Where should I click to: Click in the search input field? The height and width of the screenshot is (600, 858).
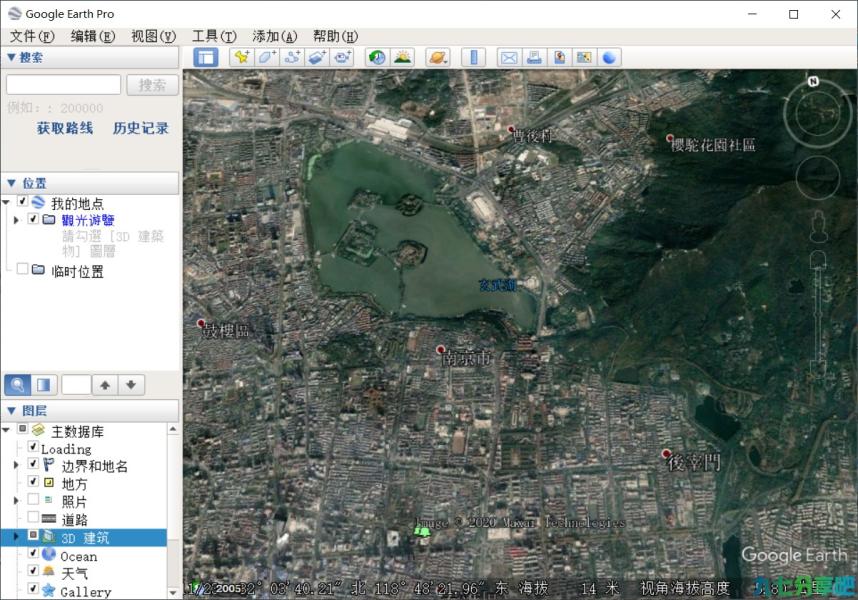[63, 85]
